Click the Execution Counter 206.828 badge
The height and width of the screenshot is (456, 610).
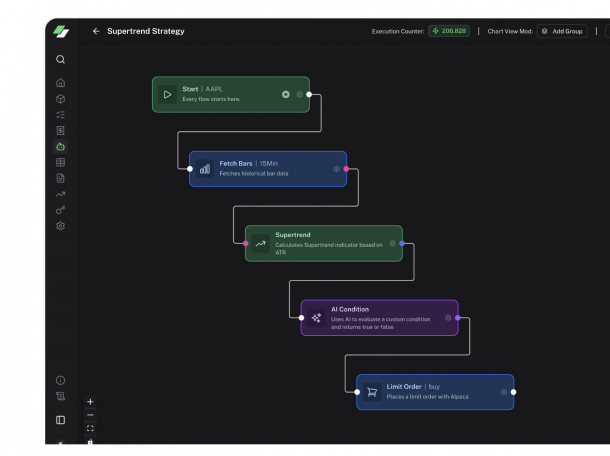tap(449, 31)
